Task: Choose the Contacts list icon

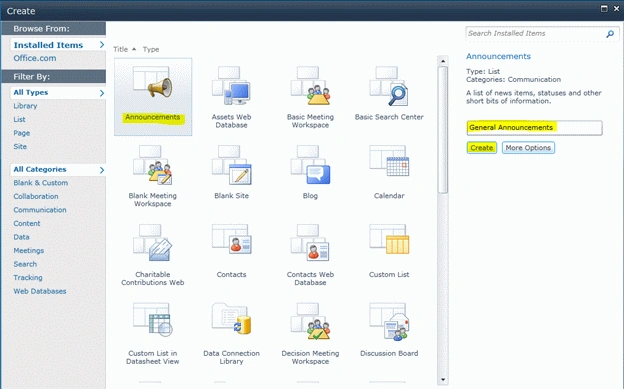Action: [231, 239]
